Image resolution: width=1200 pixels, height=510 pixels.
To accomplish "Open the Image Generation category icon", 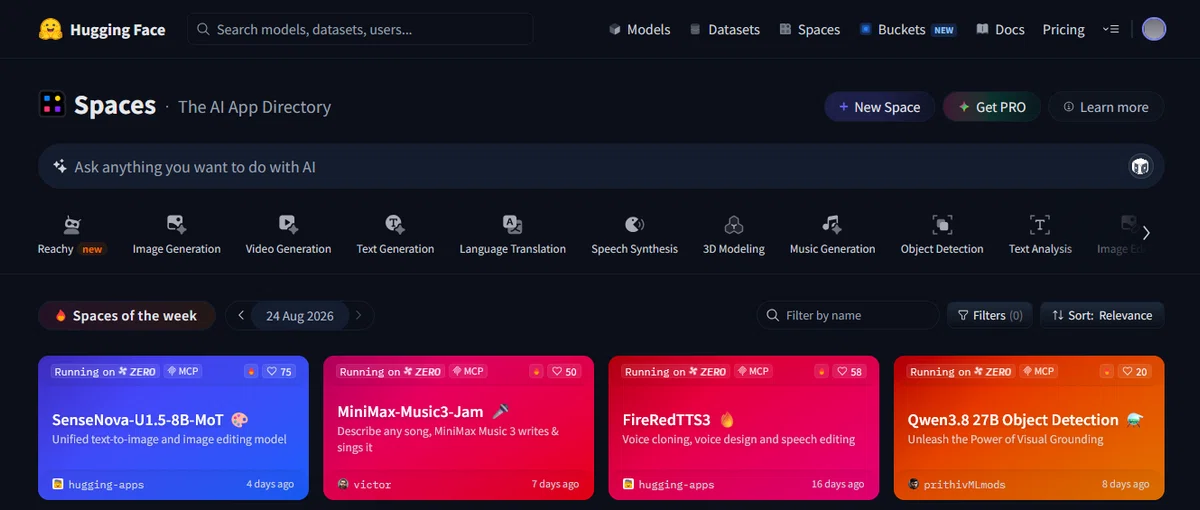I will [x=177, y=225].
